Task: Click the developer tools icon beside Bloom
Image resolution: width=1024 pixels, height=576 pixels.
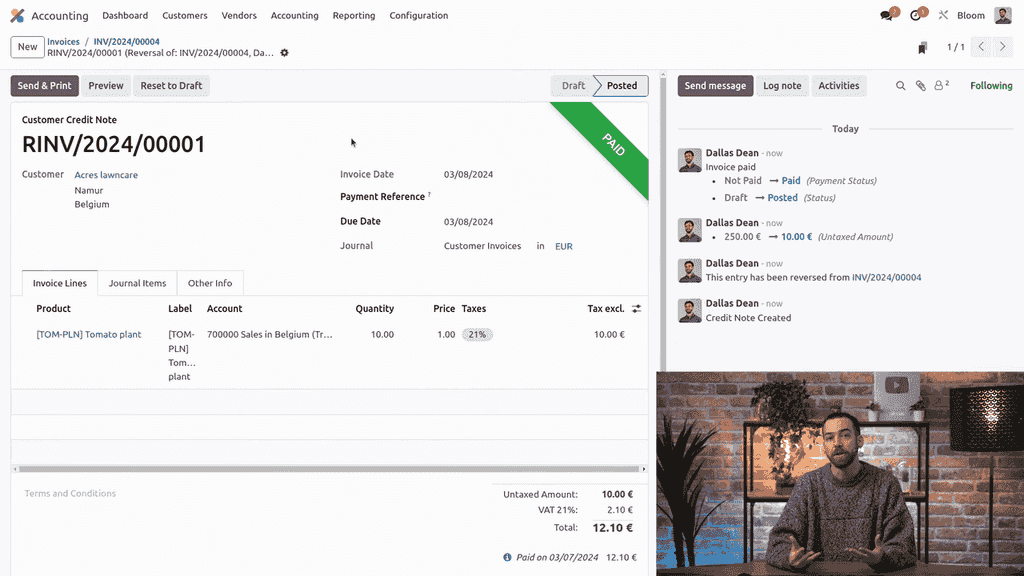Action: (941, 15)
